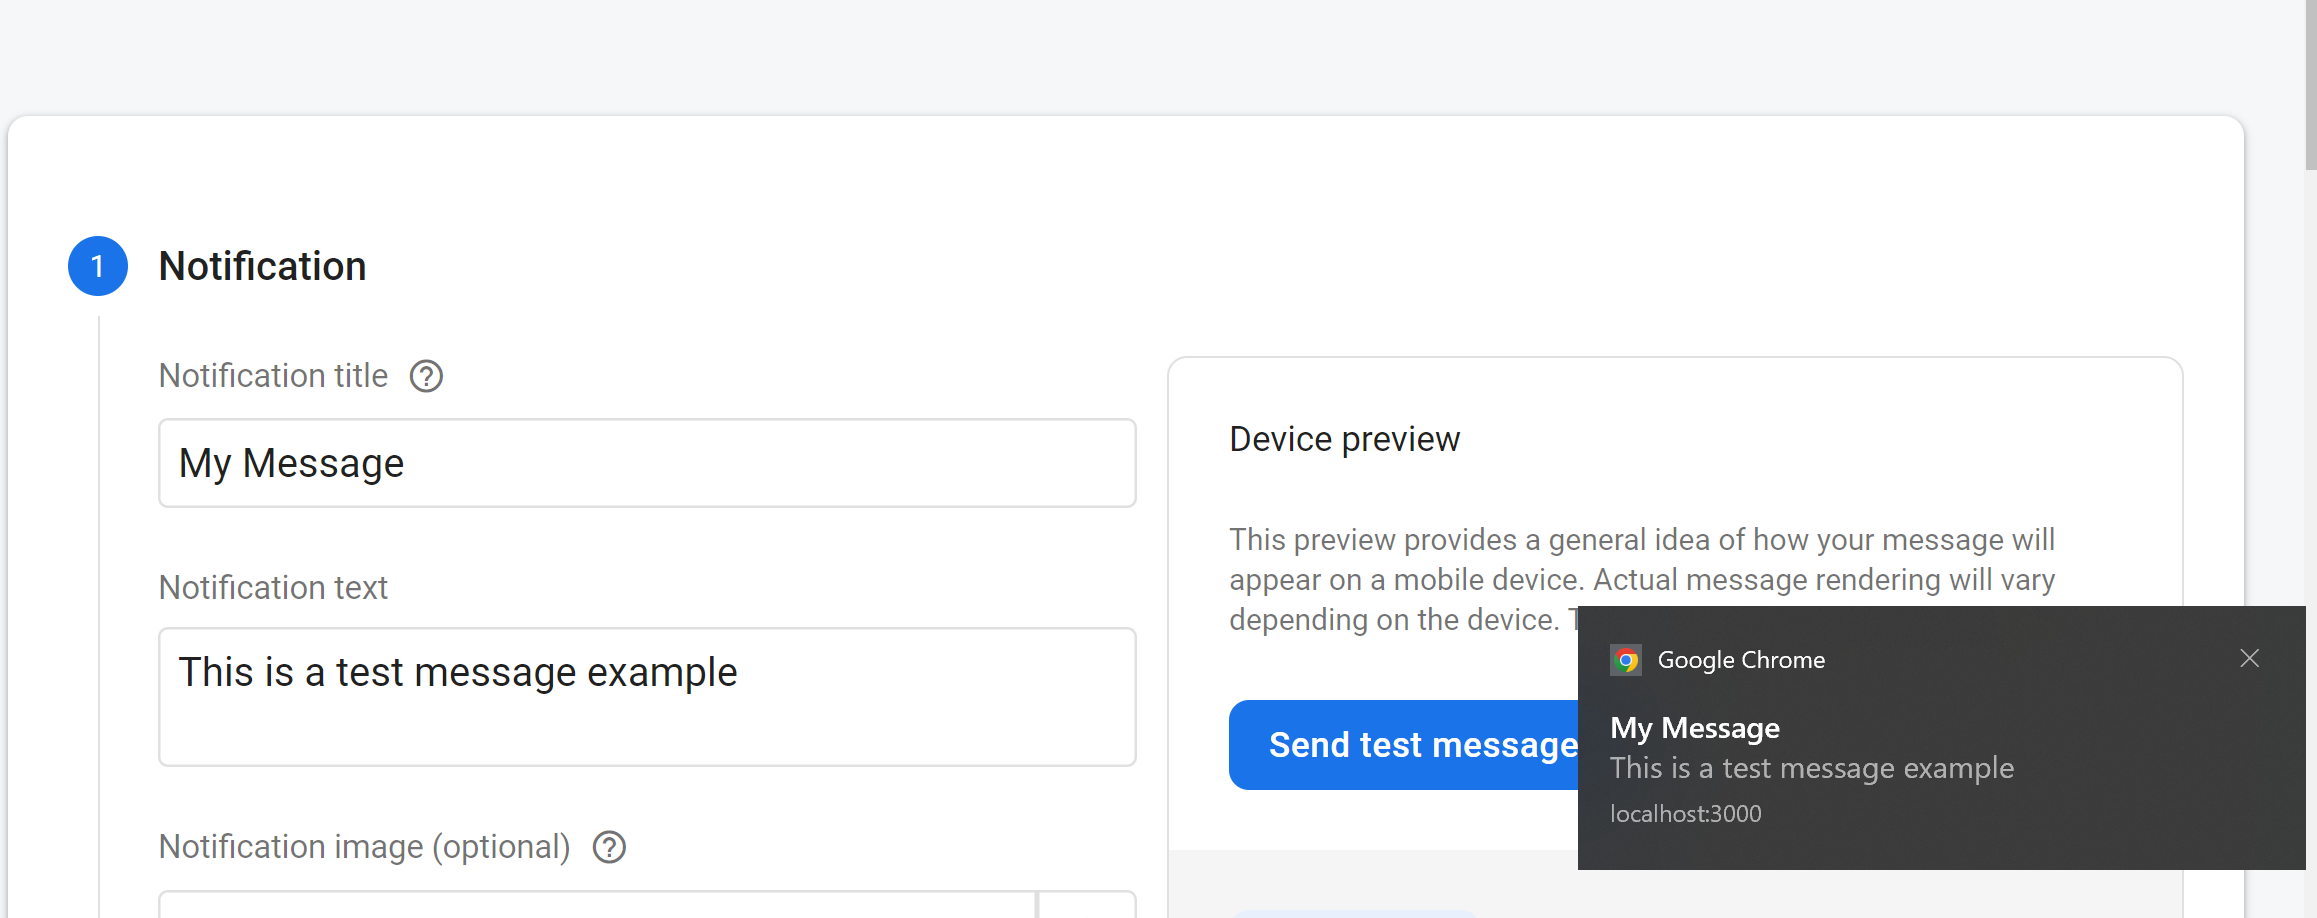The height and width of the screenshot is (918, 2317).
Task: Click the Chrome logo in the toast
Action: 1626,660
